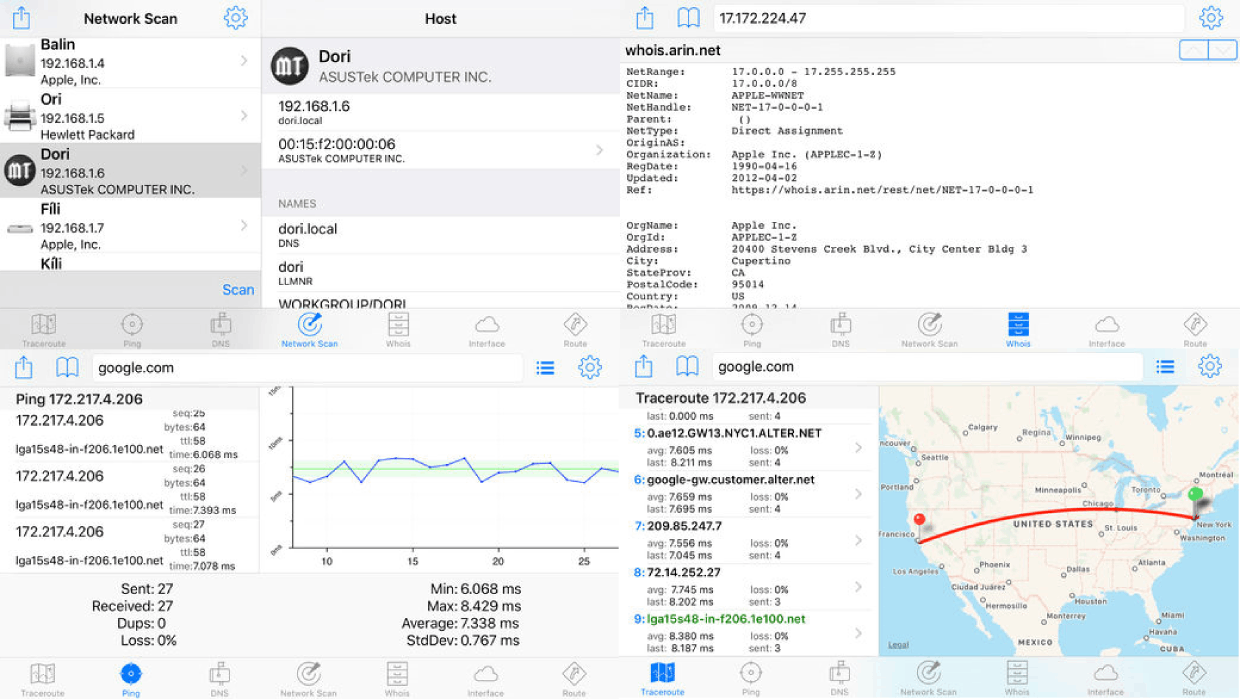The image size is (1240, 699).
Task: Switch to the Network Scan tab
Action: click(309, 328)
